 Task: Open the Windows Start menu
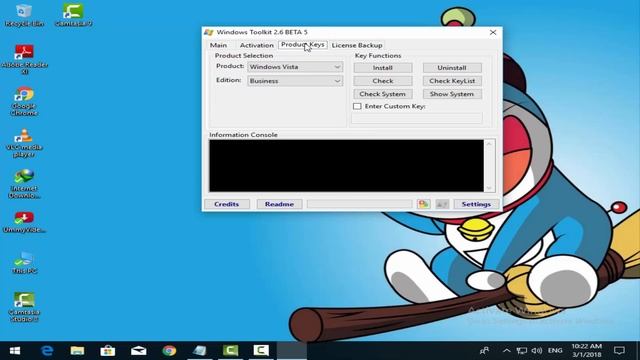[x=15, y=351]
